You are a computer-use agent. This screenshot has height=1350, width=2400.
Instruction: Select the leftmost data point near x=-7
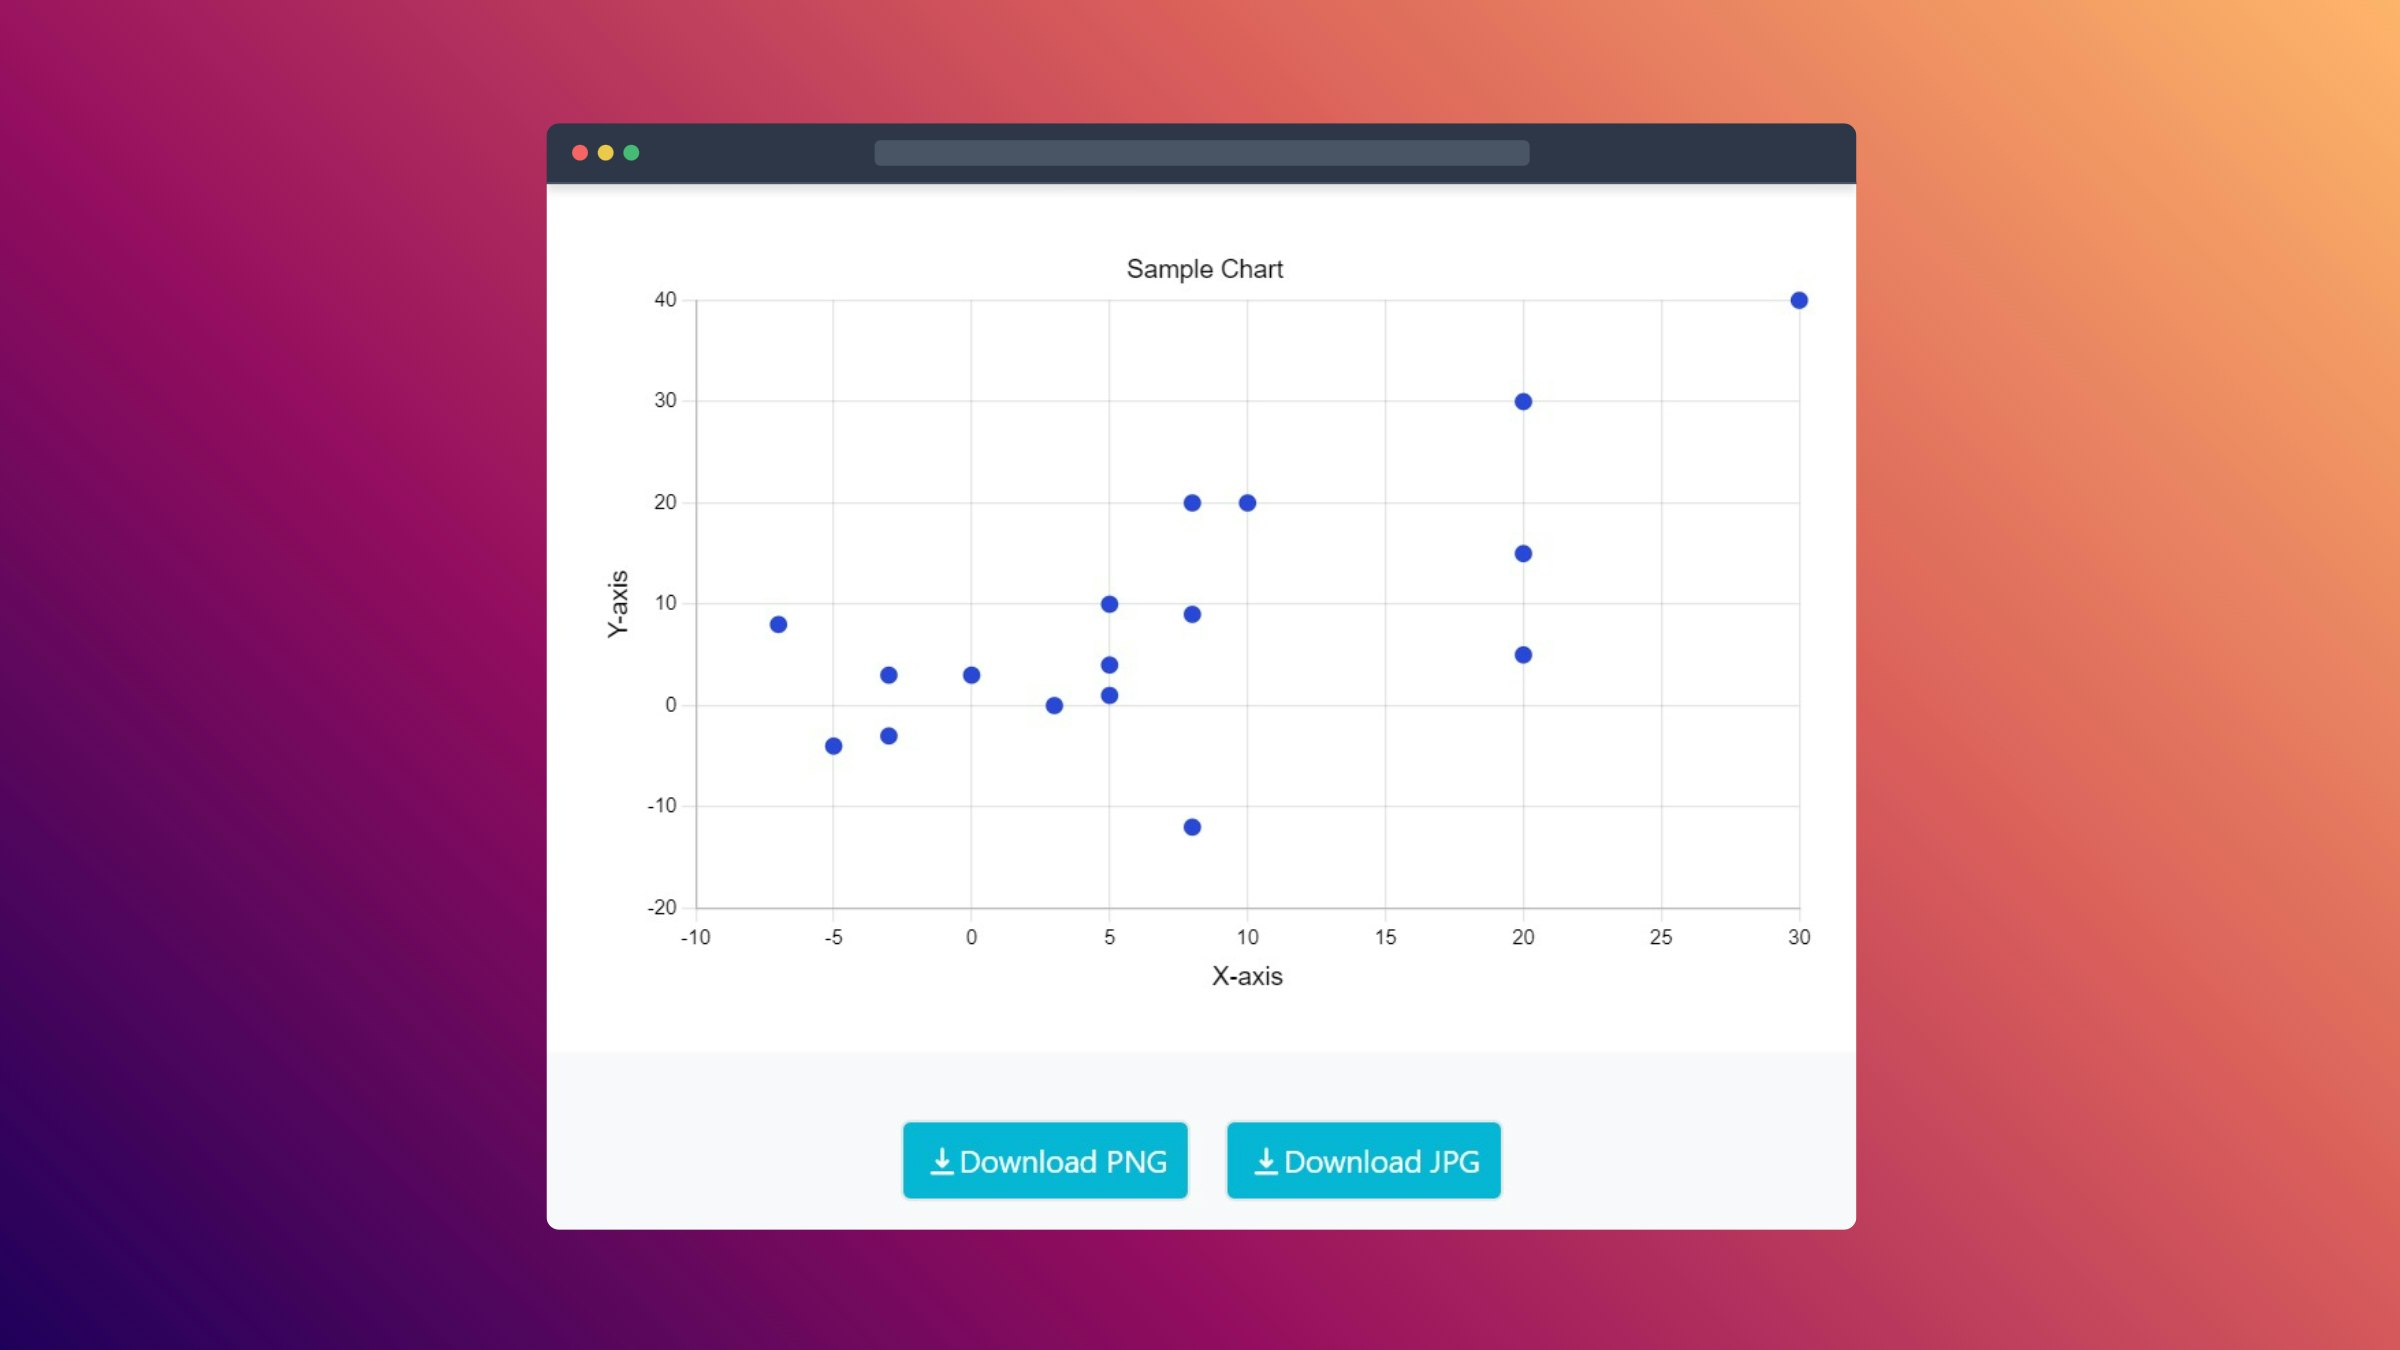click(x=777, y=623)
